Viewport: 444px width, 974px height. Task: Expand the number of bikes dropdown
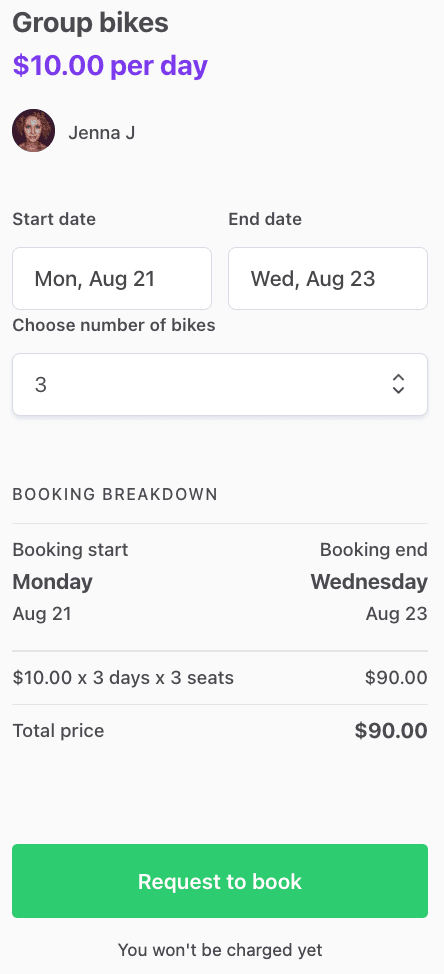[220, 385]
